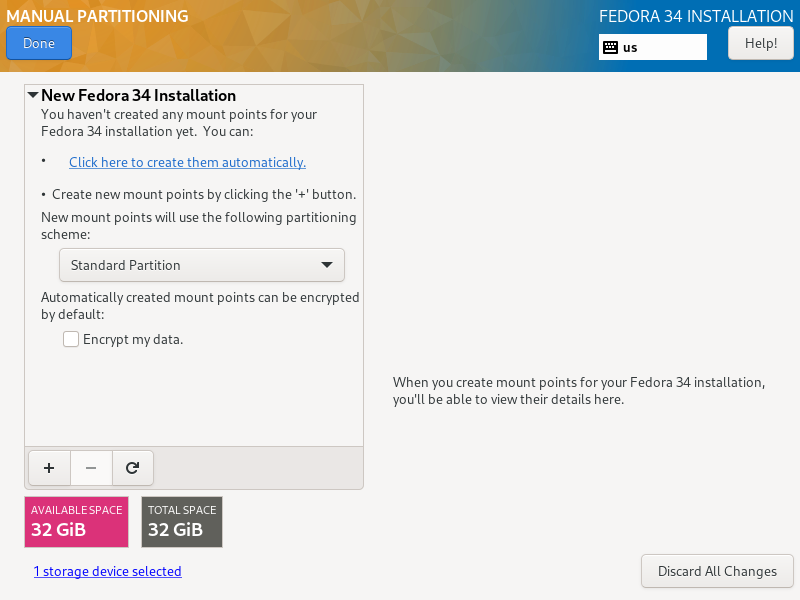Add a new mount point with the plus button
Screen dimensions: 800x600
pos(49,467)
